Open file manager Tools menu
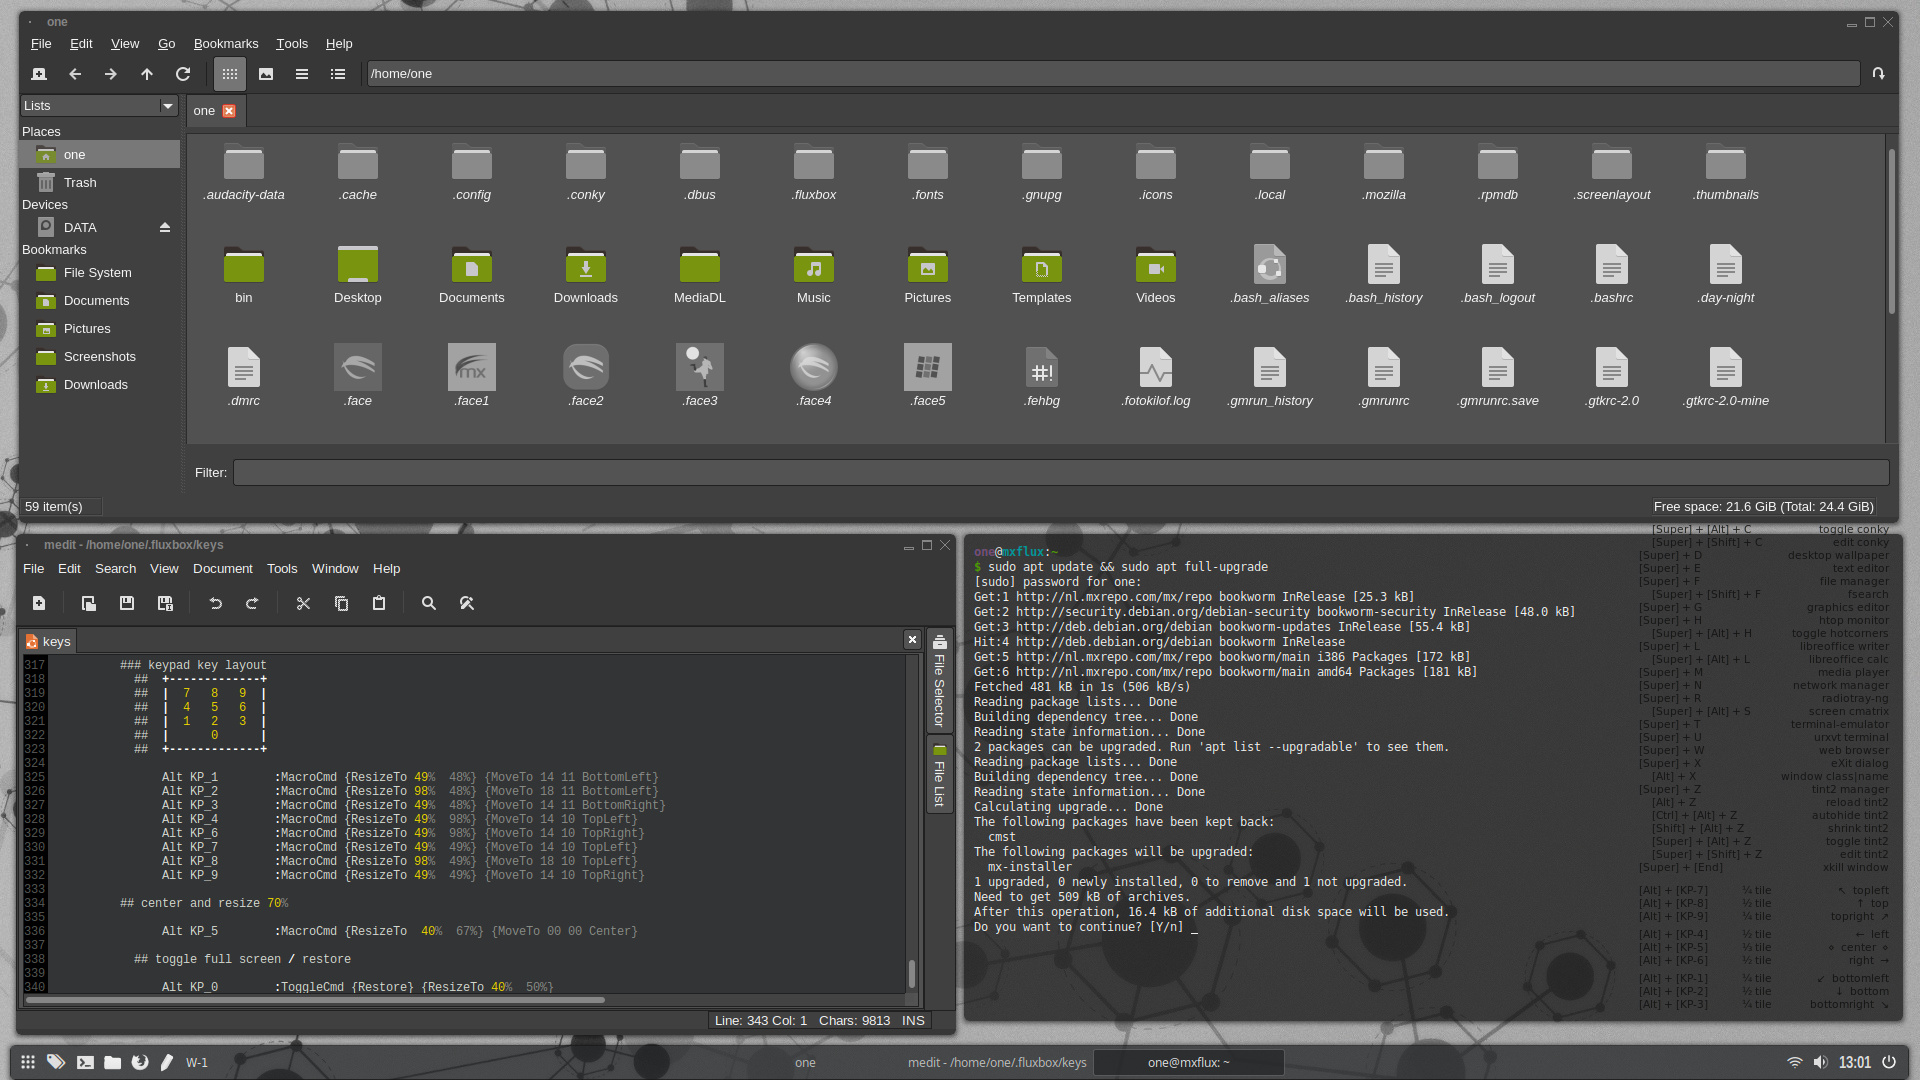The width and height of the screenshot is (1920, 1080). [292, 44]
